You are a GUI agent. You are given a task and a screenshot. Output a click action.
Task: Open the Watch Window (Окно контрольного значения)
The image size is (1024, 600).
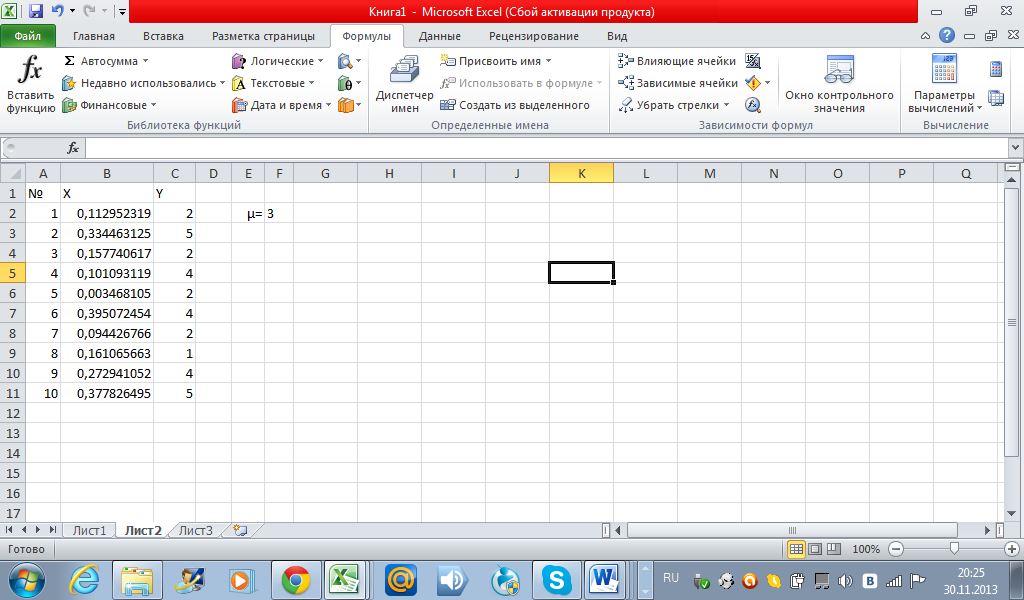click(839, 84)
